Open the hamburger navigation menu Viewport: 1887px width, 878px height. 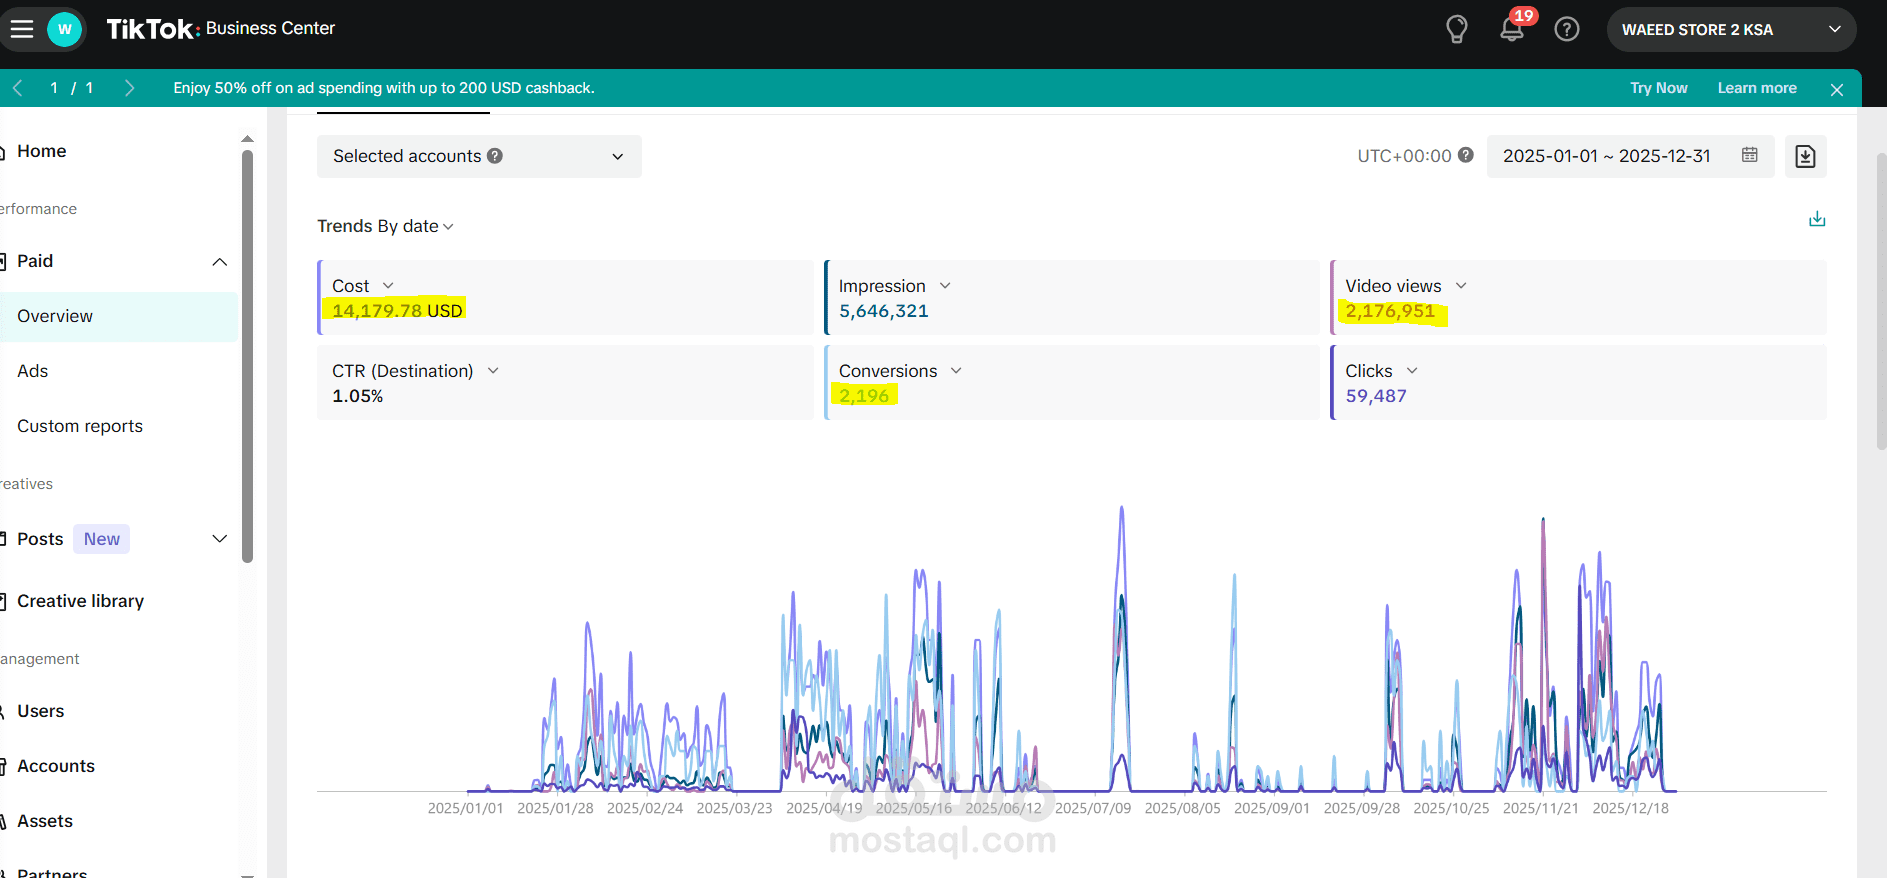(22, 29)
